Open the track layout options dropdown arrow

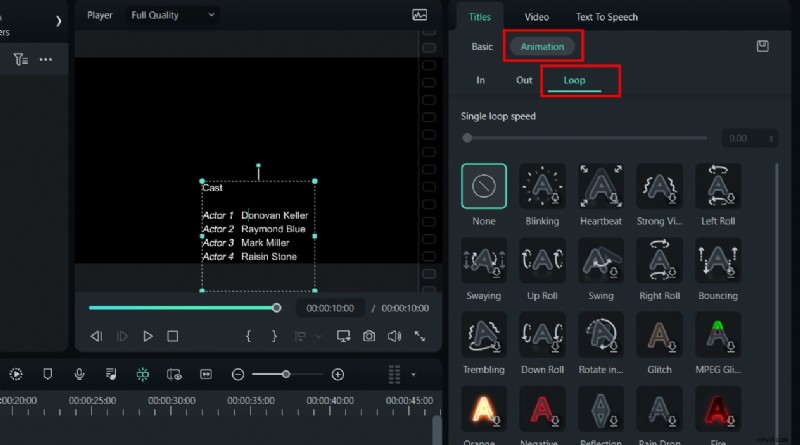413,375
